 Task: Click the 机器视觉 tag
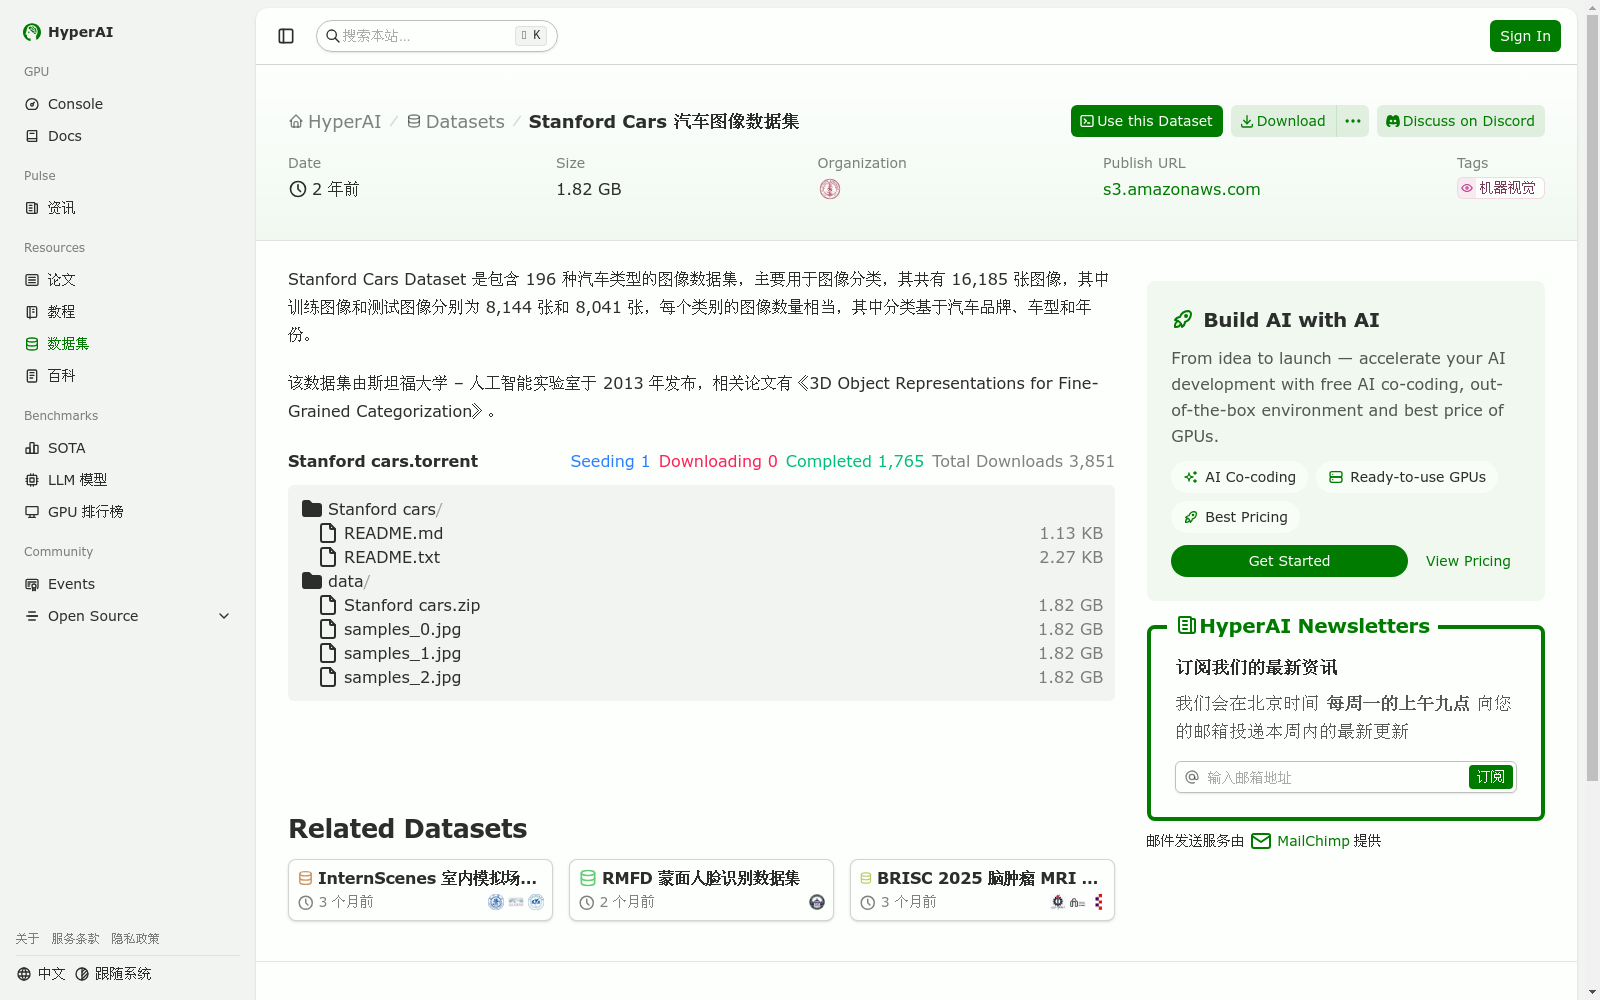(x=1500, y=188)
